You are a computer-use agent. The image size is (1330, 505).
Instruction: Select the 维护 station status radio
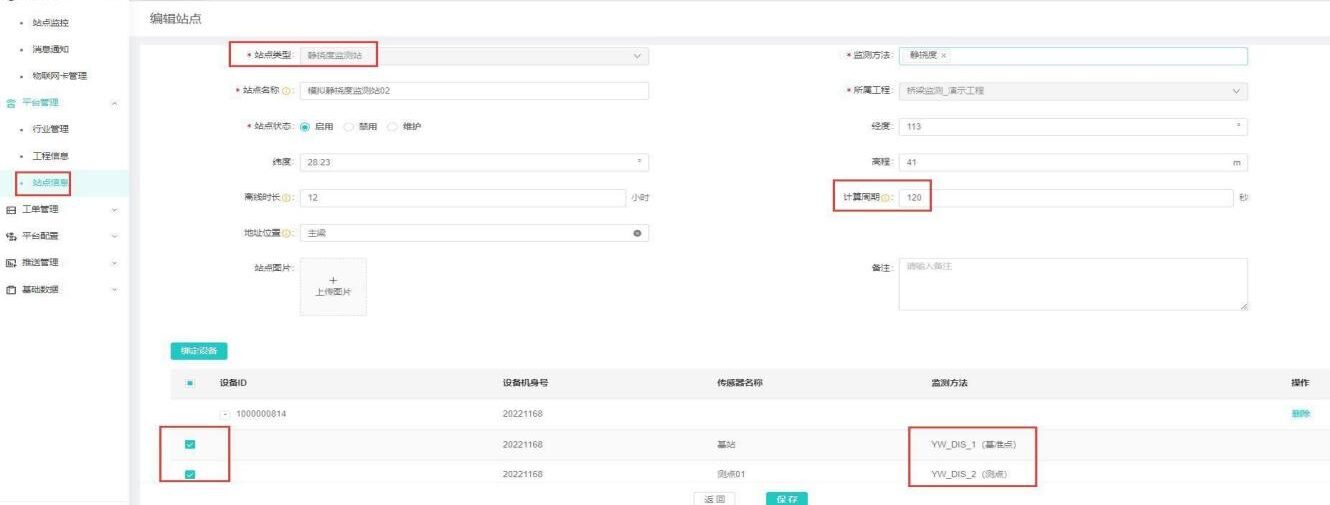tap(393, 127)
